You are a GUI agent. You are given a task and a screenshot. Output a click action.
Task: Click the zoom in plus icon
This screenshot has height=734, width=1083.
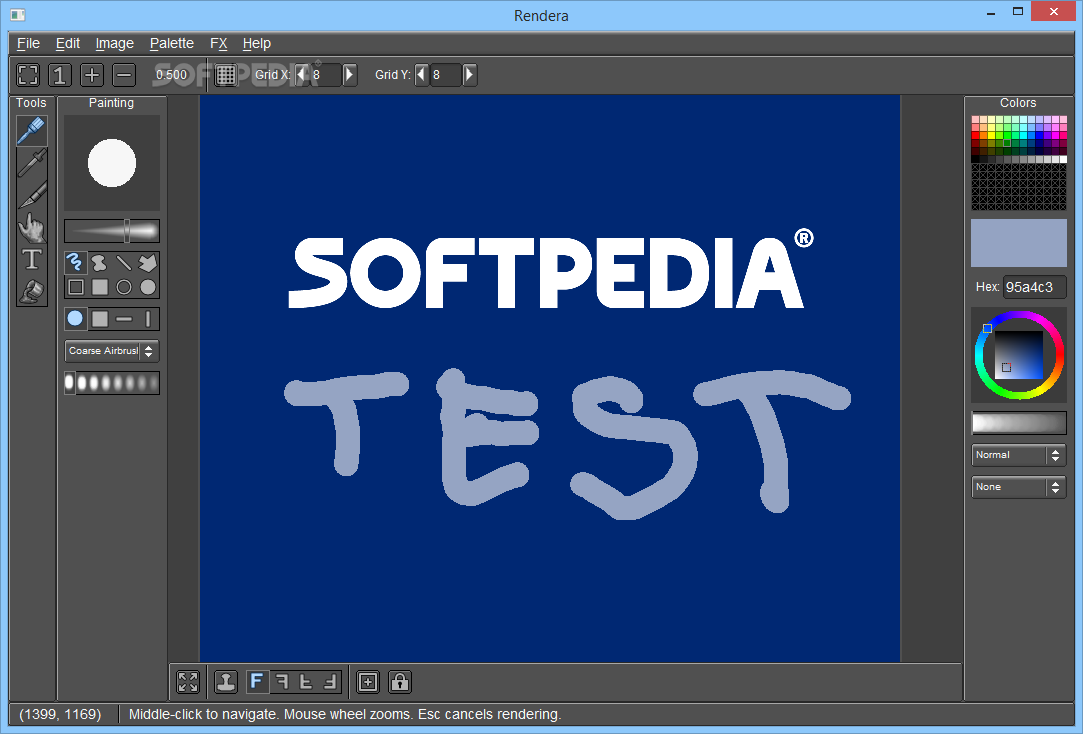(92, 75)
